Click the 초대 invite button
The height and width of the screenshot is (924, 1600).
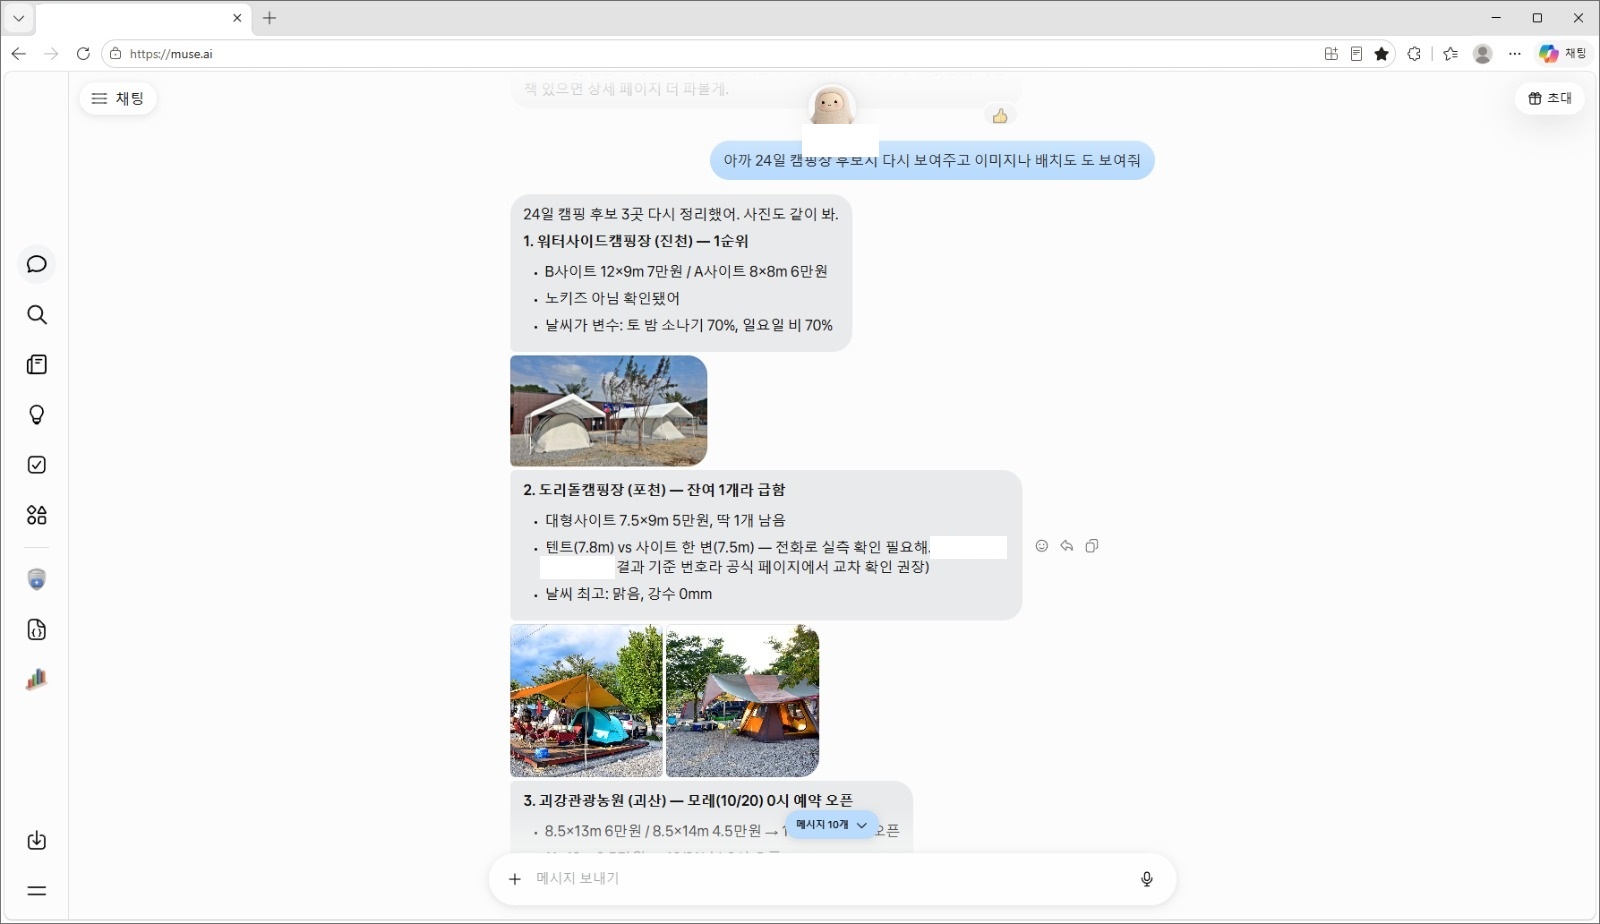coord(1550,98)
